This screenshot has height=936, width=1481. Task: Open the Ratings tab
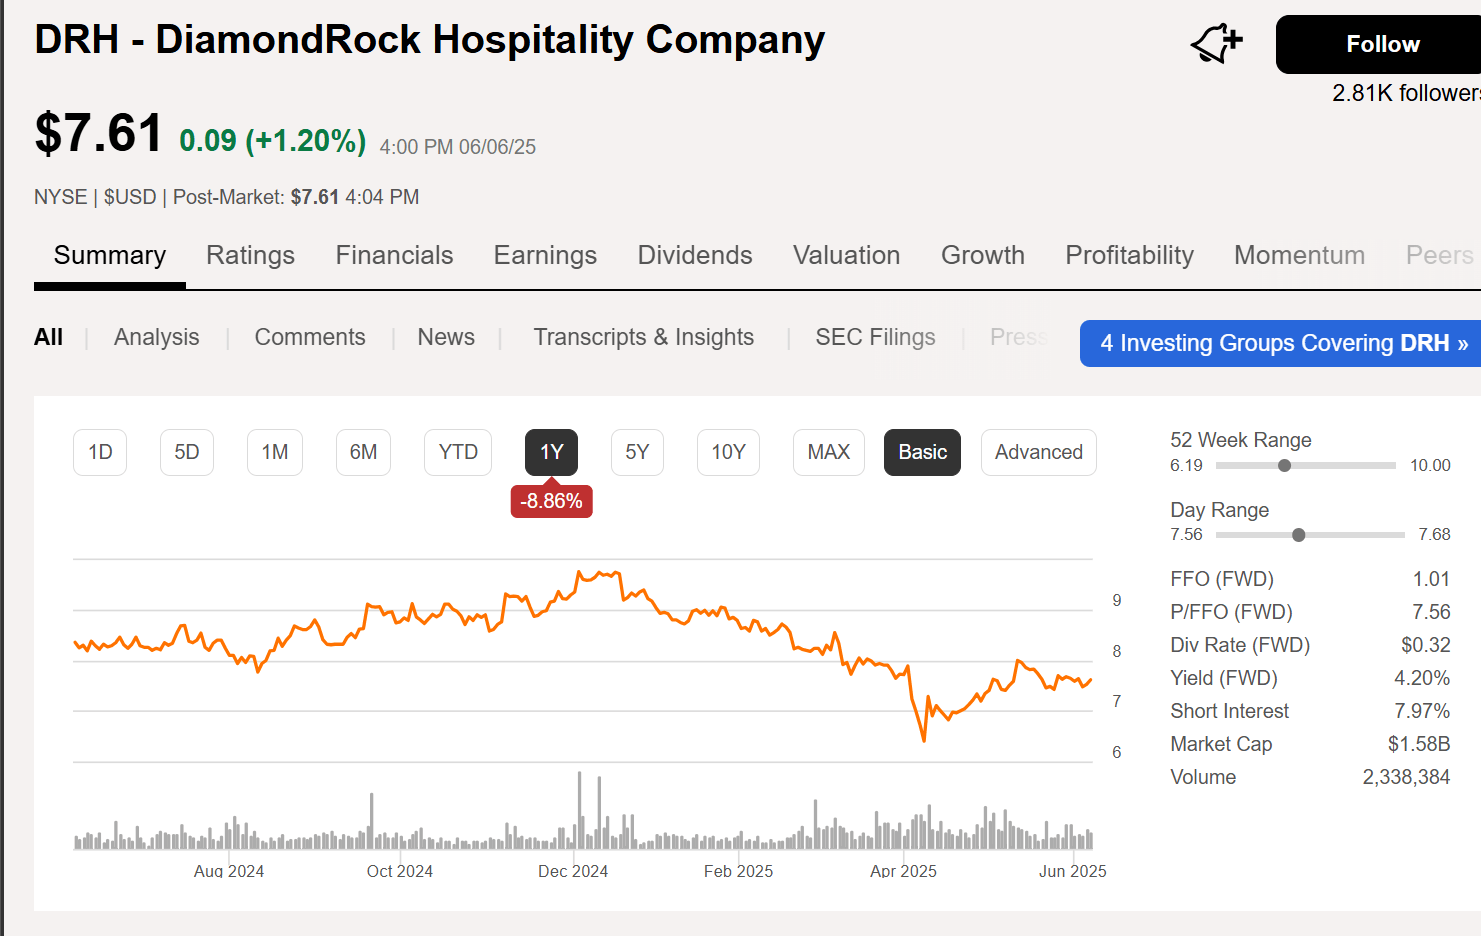click(250, 255)
